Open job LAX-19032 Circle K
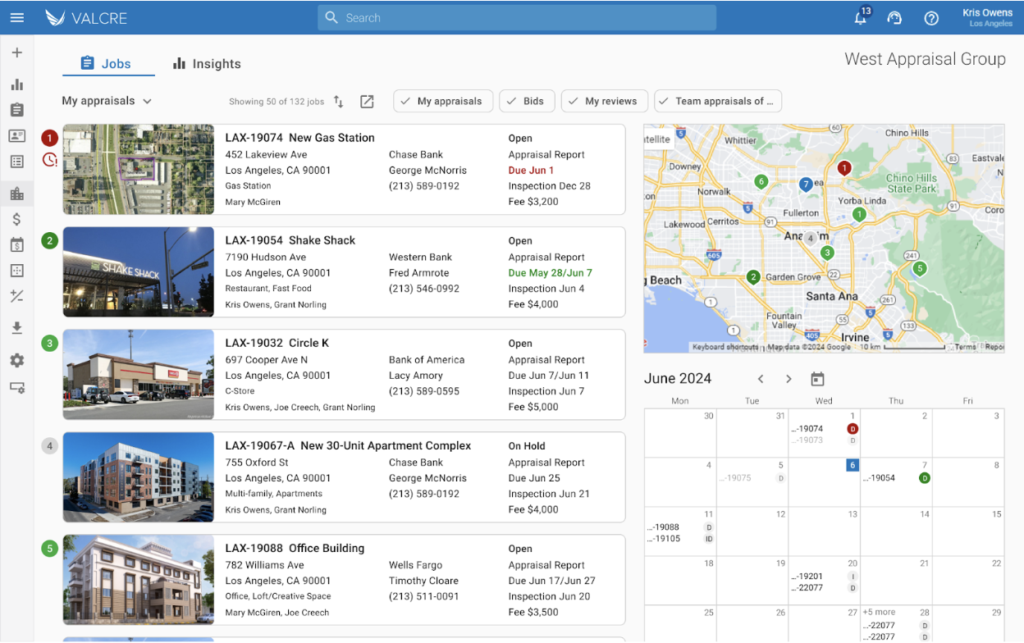The width and height of the screenshot is (1024, 643). 344,374
